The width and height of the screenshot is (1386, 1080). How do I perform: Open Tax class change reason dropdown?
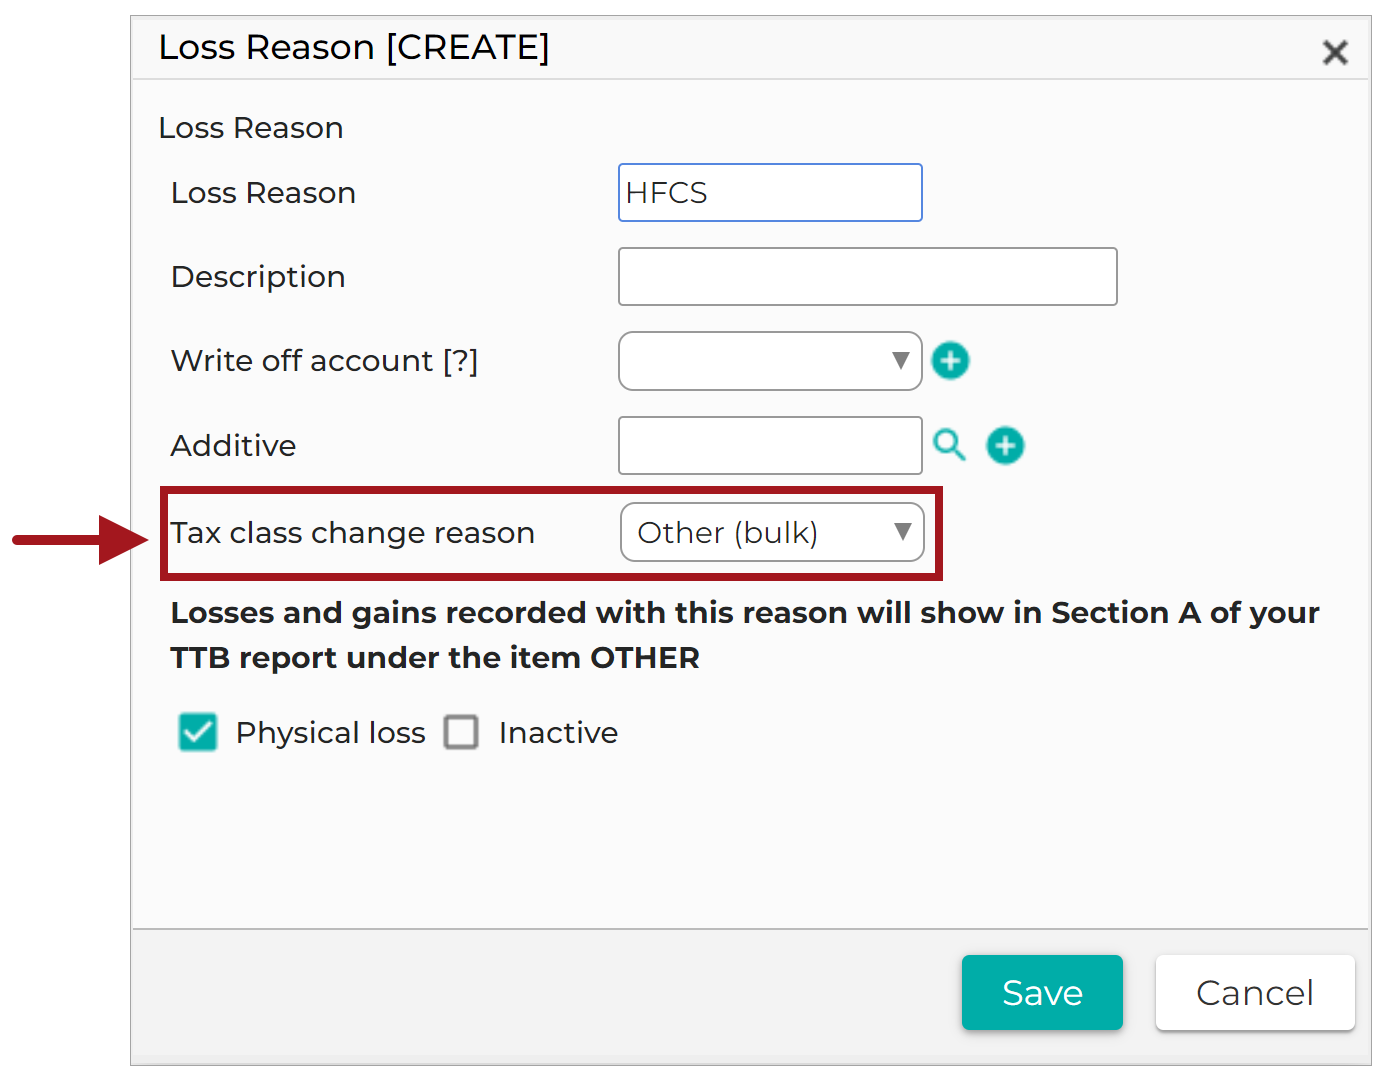tap(772, 532)
